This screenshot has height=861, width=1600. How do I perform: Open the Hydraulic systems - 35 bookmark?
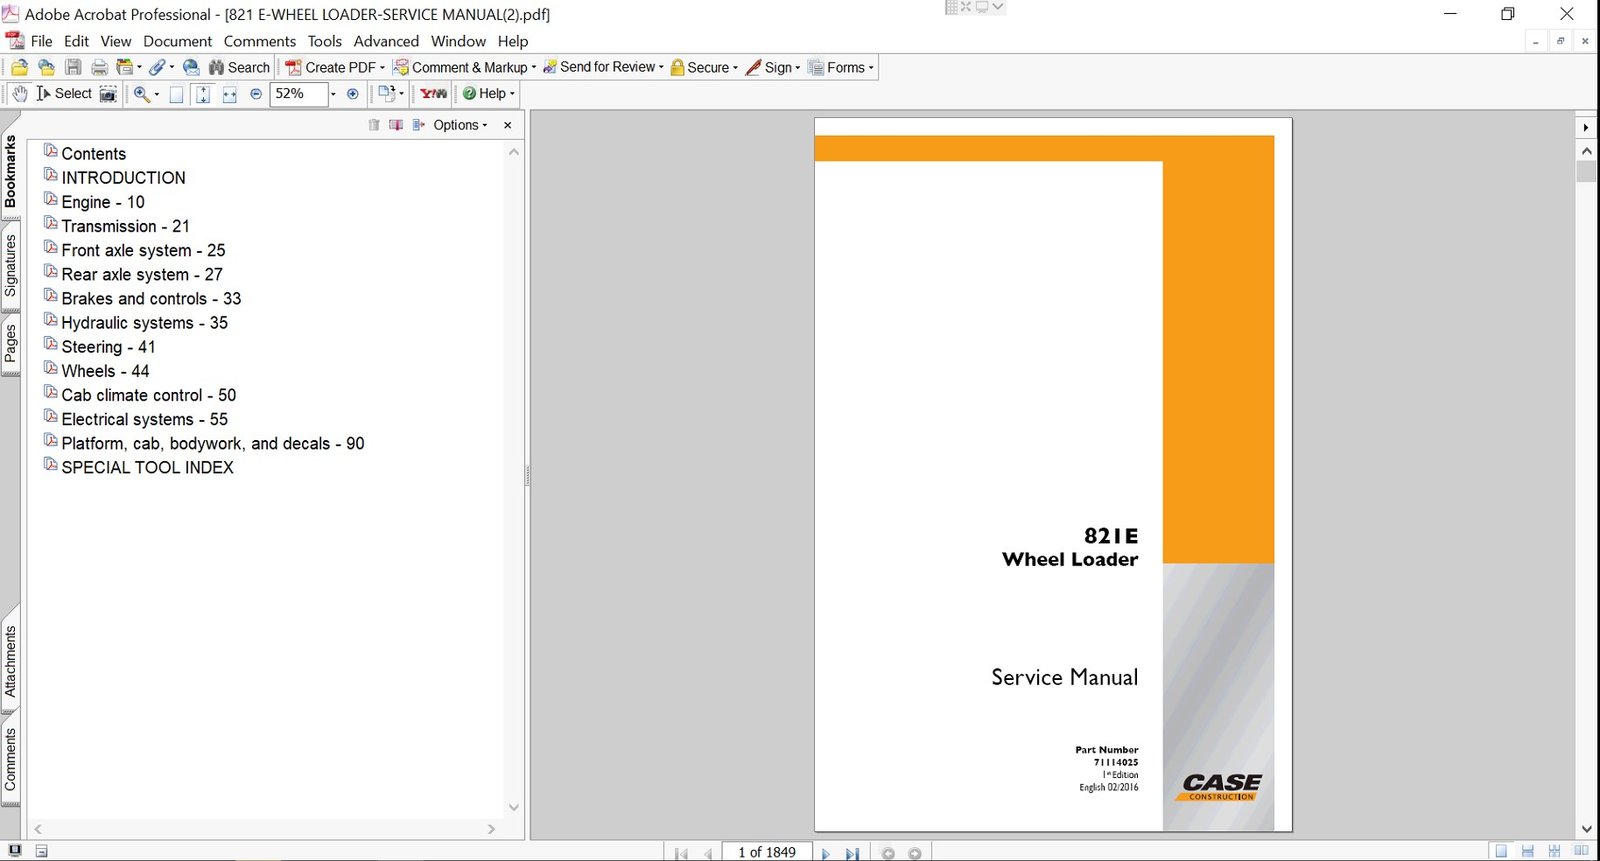click(144, 323)
